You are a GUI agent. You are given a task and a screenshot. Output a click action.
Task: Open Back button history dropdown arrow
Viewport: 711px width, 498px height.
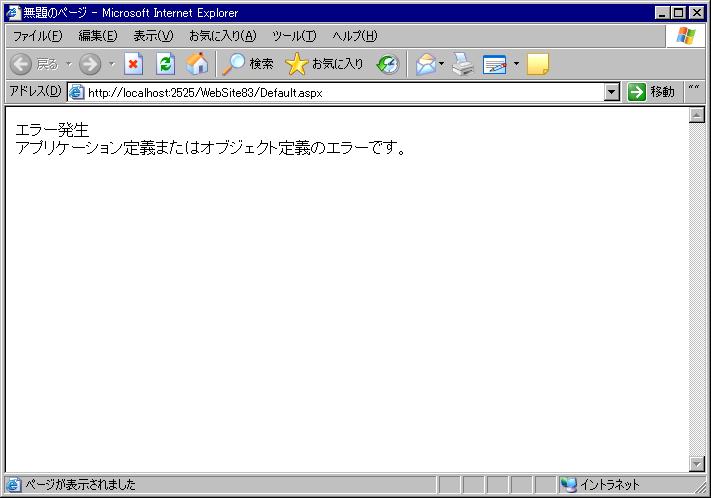pos(69,64)
